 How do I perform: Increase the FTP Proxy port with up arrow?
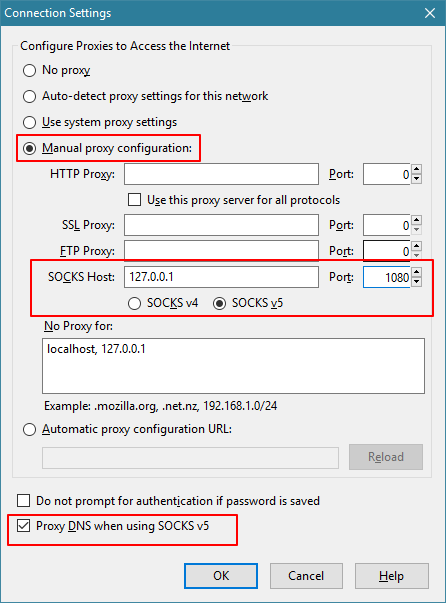(416, 246)
